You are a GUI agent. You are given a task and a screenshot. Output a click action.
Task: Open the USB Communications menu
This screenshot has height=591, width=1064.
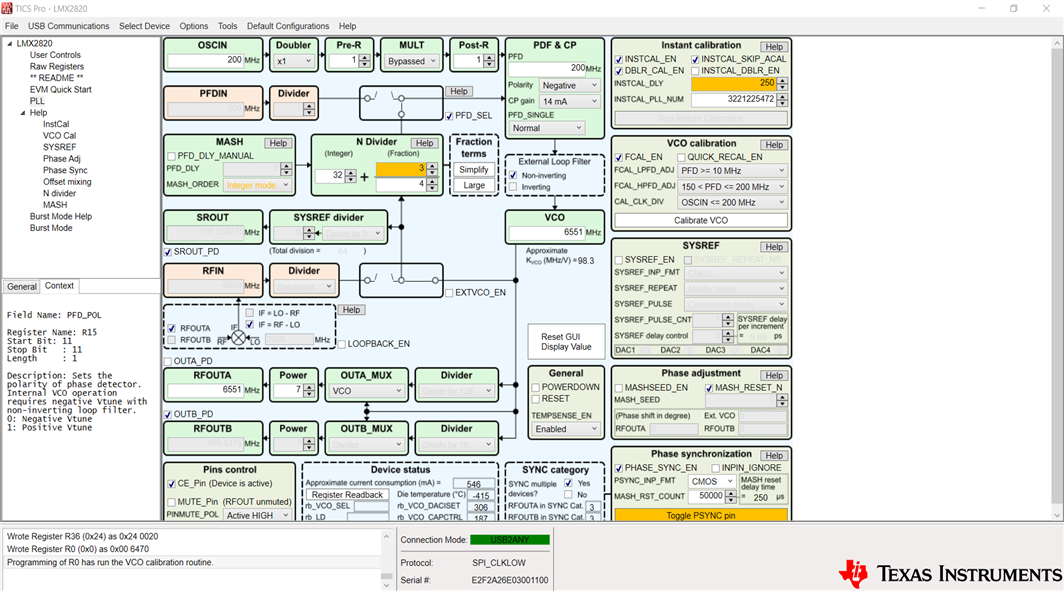click(x=68, y=26)
